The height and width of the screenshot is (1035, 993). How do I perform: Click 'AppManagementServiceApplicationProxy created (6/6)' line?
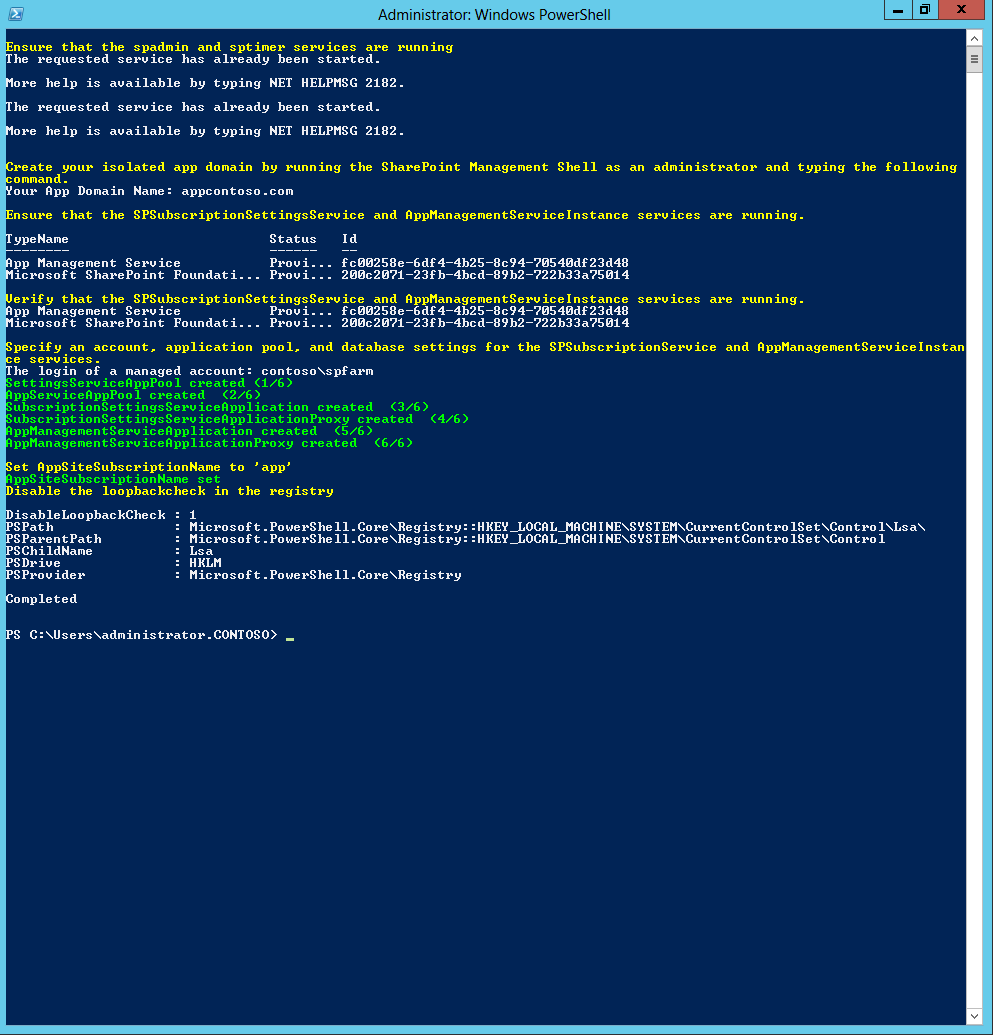209,443
